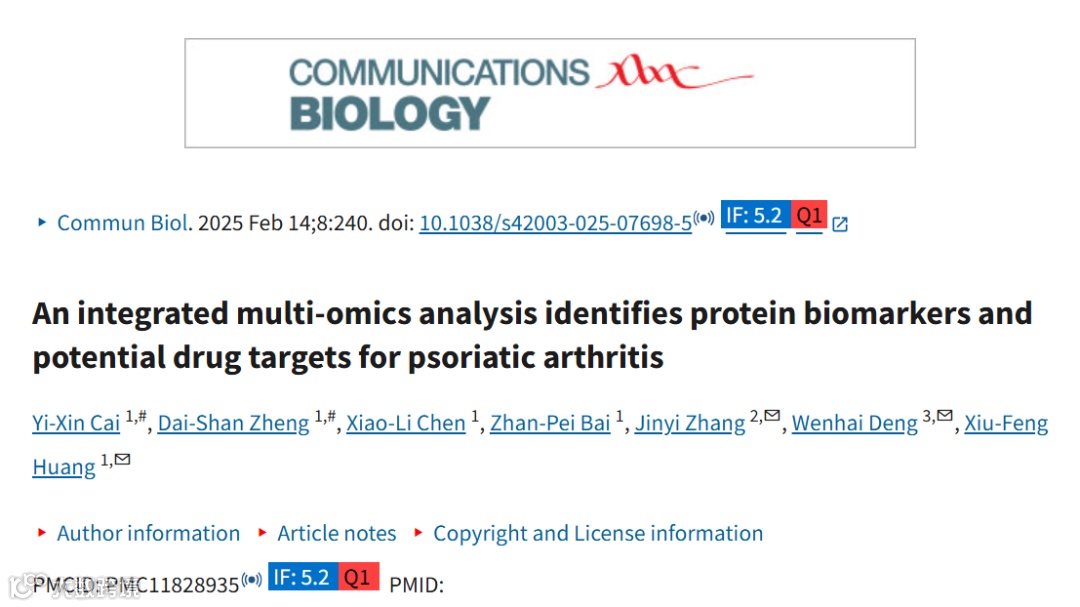Open author Yi-Xin Cai's link
Image resolution: width=1080 pixels, height=607 pixels.
(76, 422)
